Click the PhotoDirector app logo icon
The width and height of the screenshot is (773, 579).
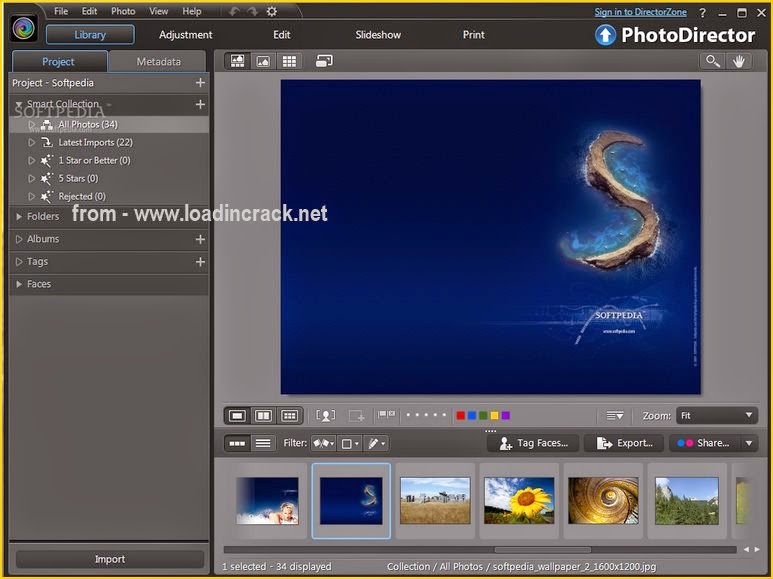[23, 28]
